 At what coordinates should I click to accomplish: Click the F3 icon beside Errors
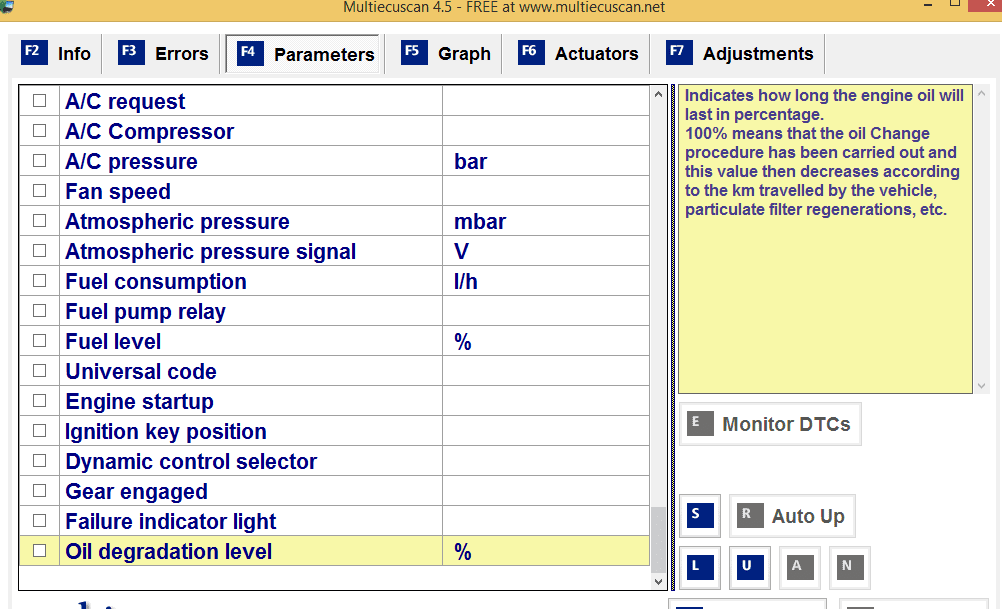[131, 53]
